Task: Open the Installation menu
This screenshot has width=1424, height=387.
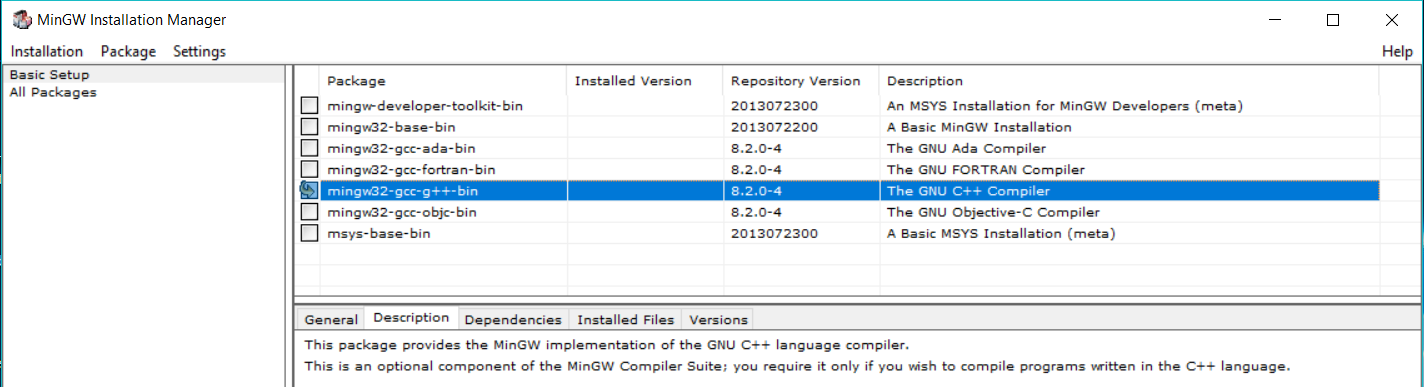Action: click(x=47, y=51)
